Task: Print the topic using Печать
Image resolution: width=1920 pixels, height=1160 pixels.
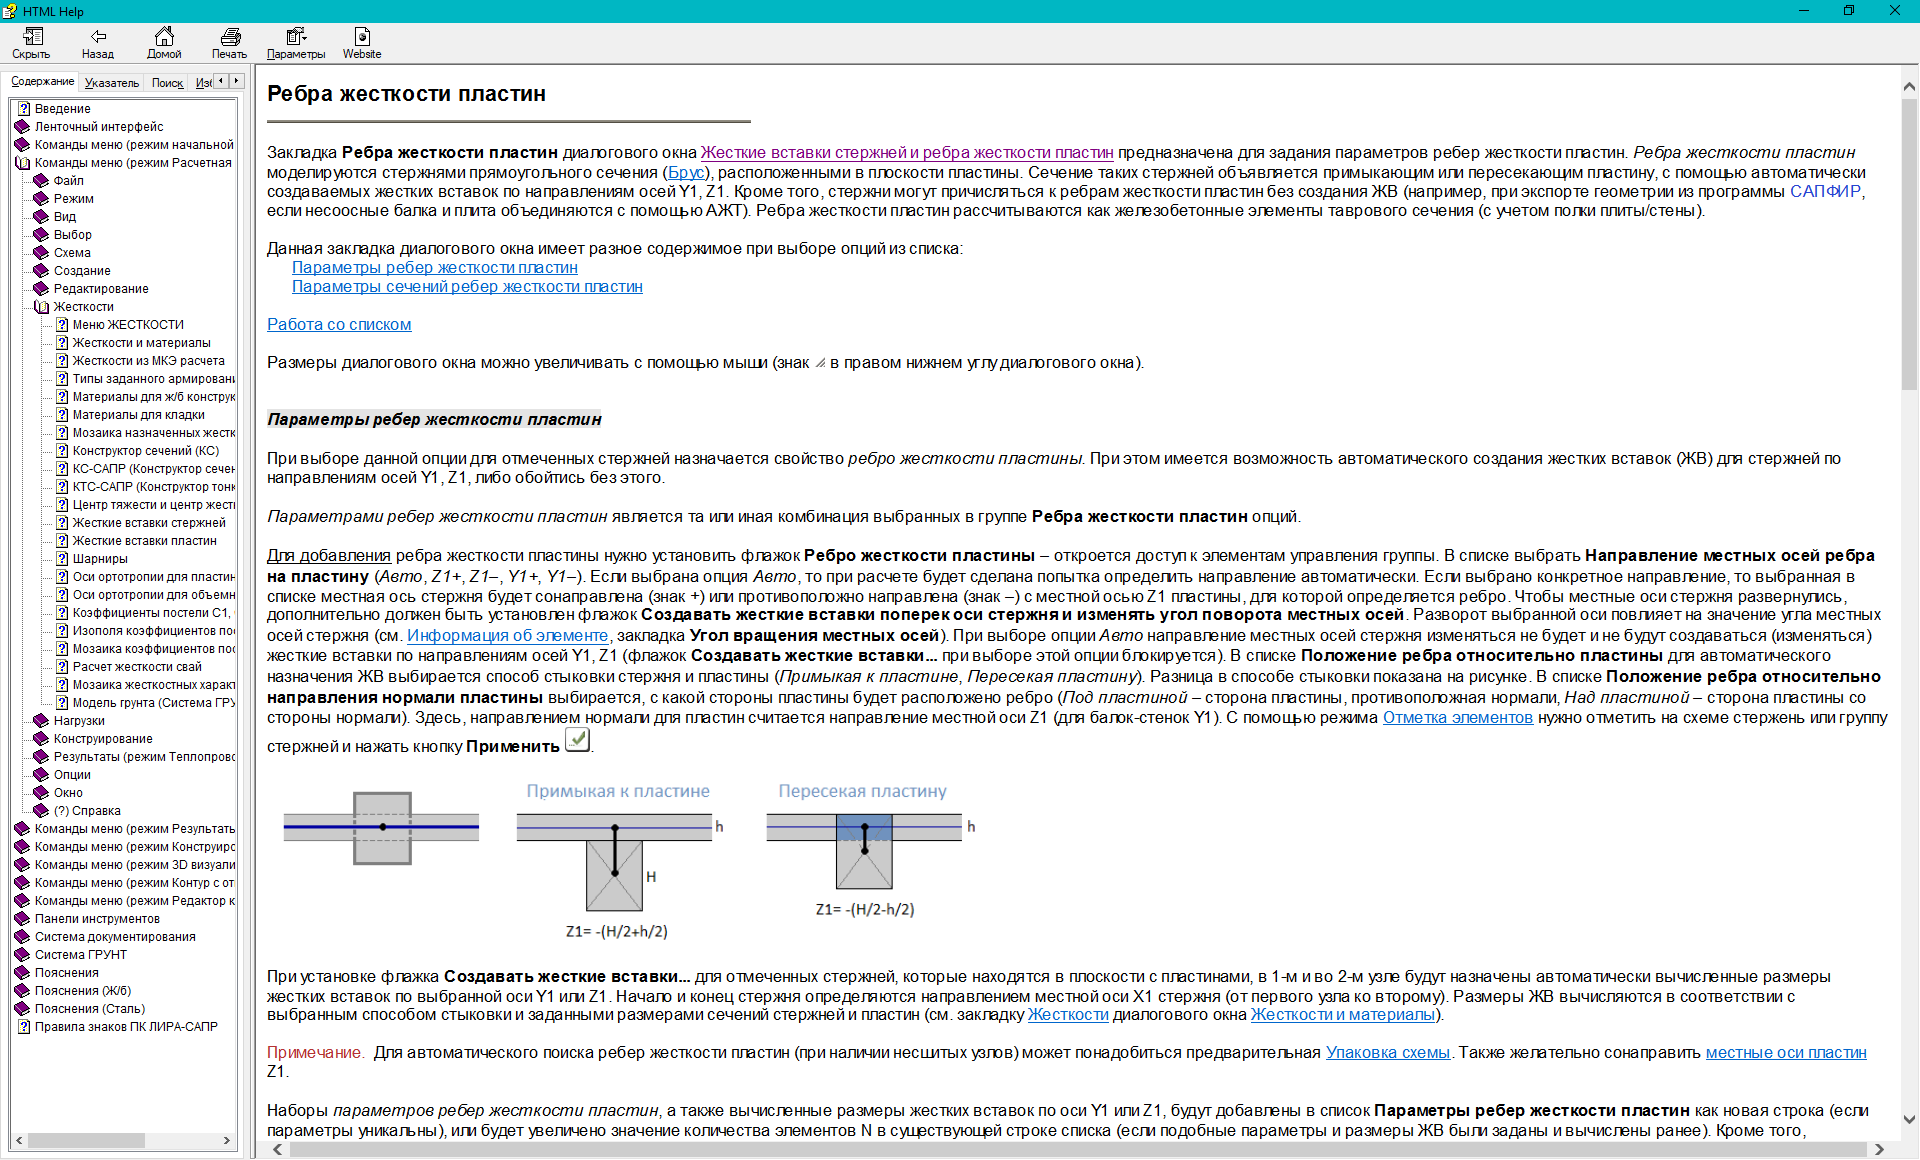Action: point(229,43)
